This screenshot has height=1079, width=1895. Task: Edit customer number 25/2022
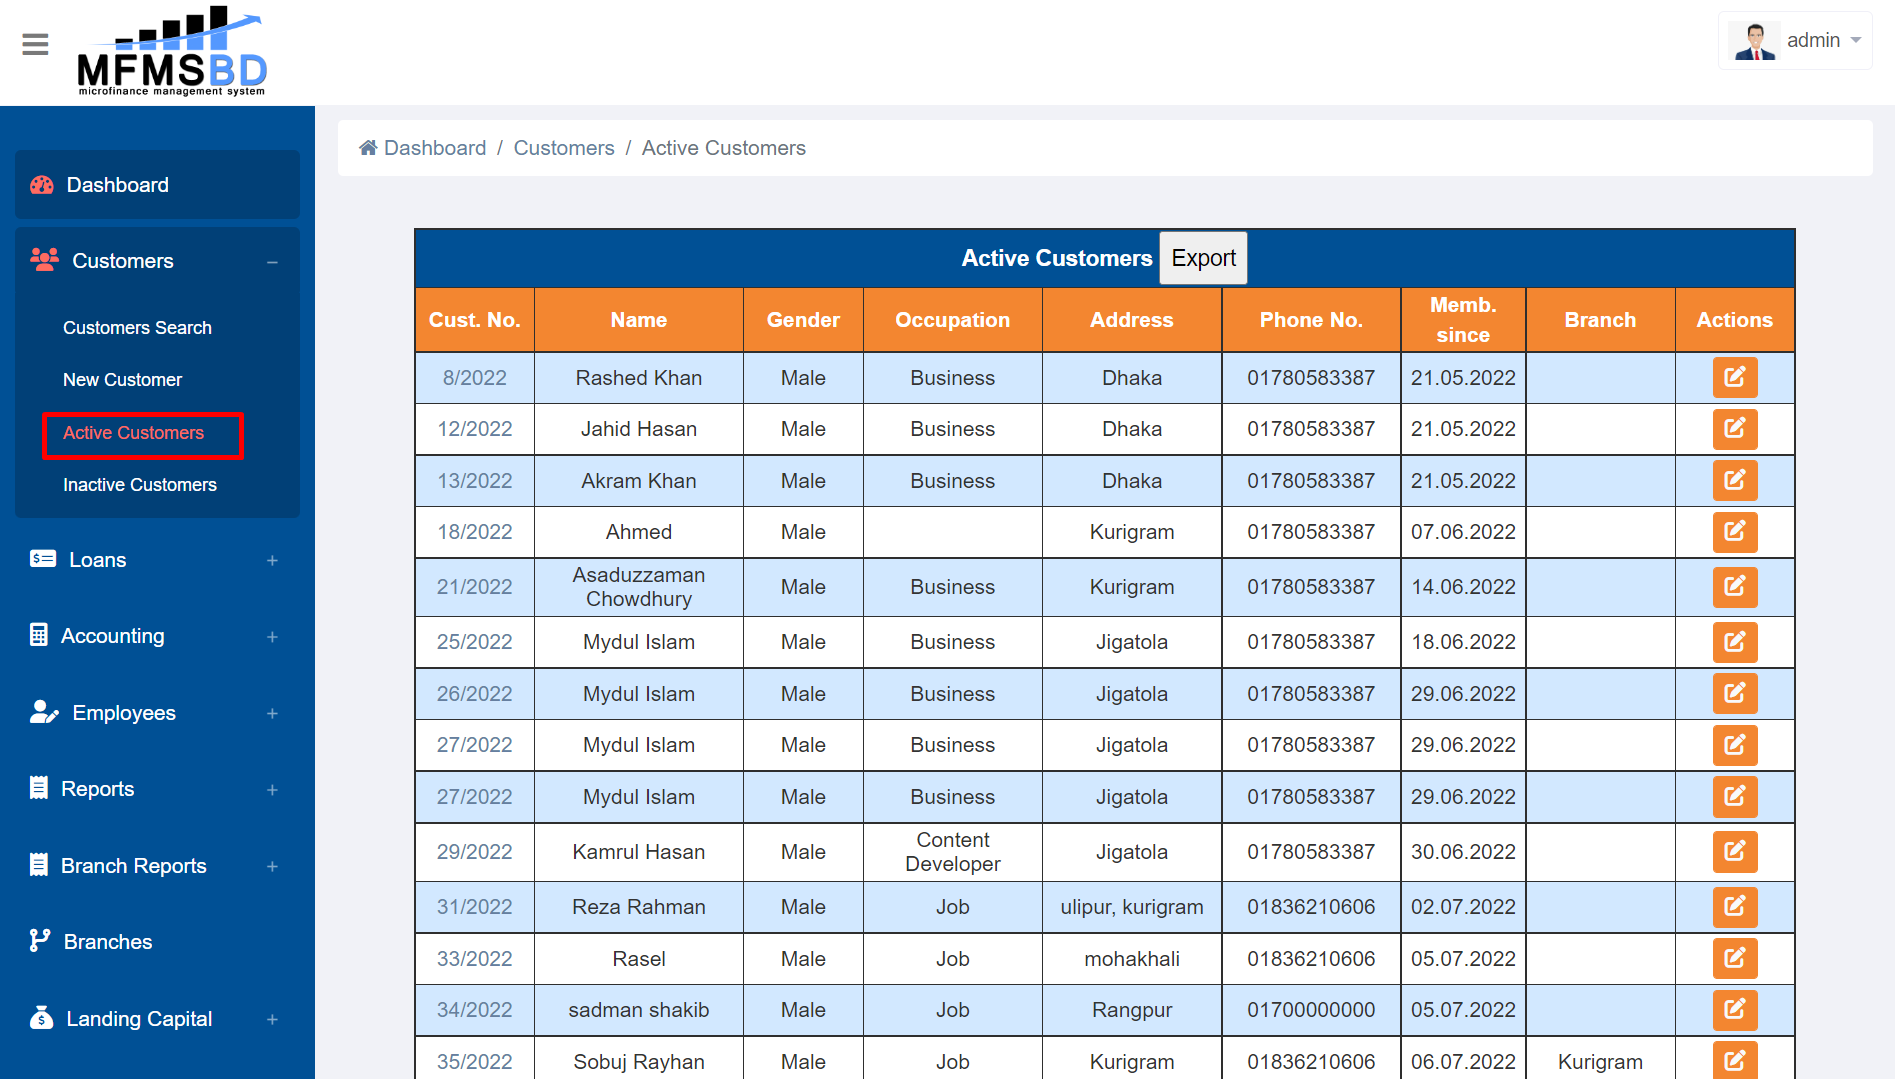point(1735,642)
